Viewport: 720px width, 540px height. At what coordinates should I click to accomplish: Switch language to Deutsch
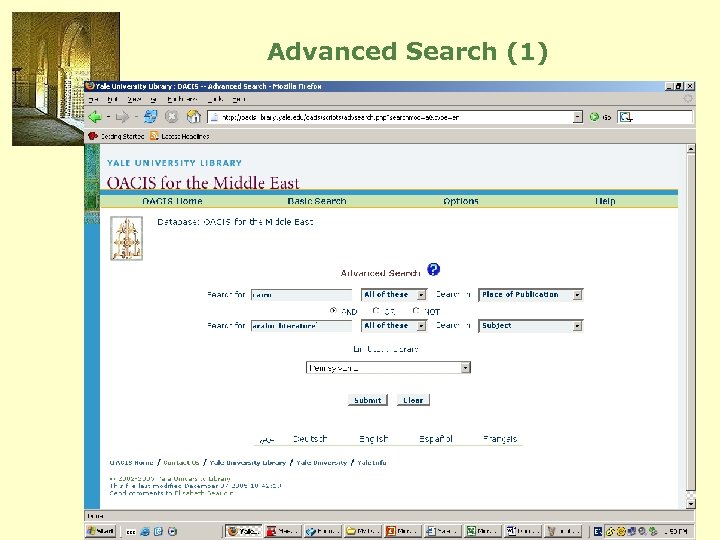[310, 439]
